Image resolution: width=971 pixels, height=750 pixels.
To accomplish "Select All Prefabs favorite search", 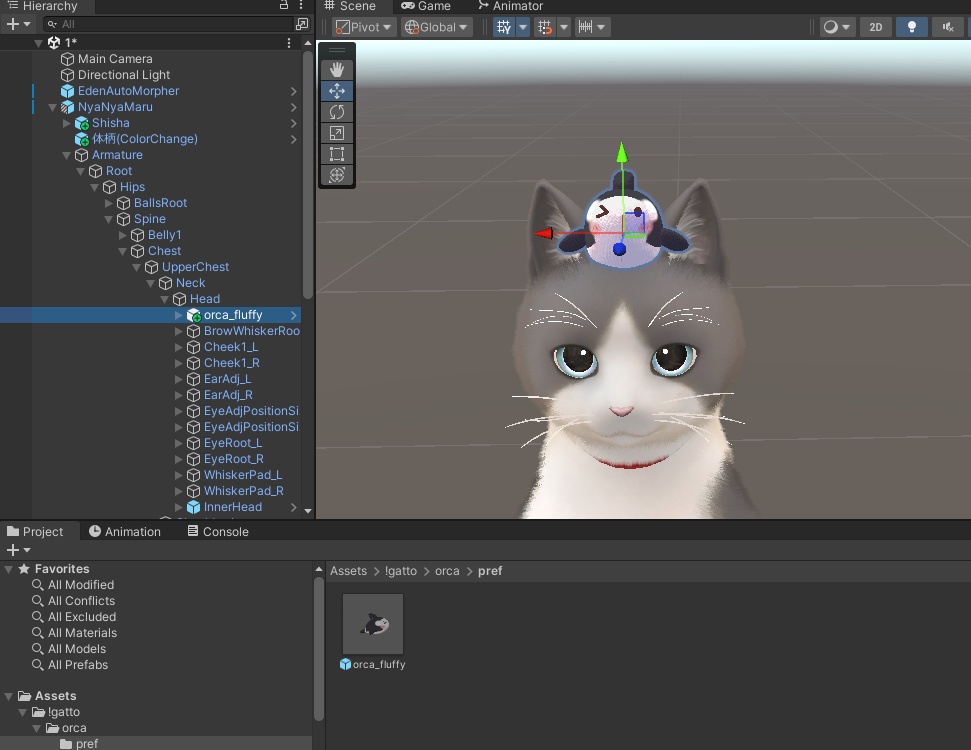I will click(x=77, y=665).
